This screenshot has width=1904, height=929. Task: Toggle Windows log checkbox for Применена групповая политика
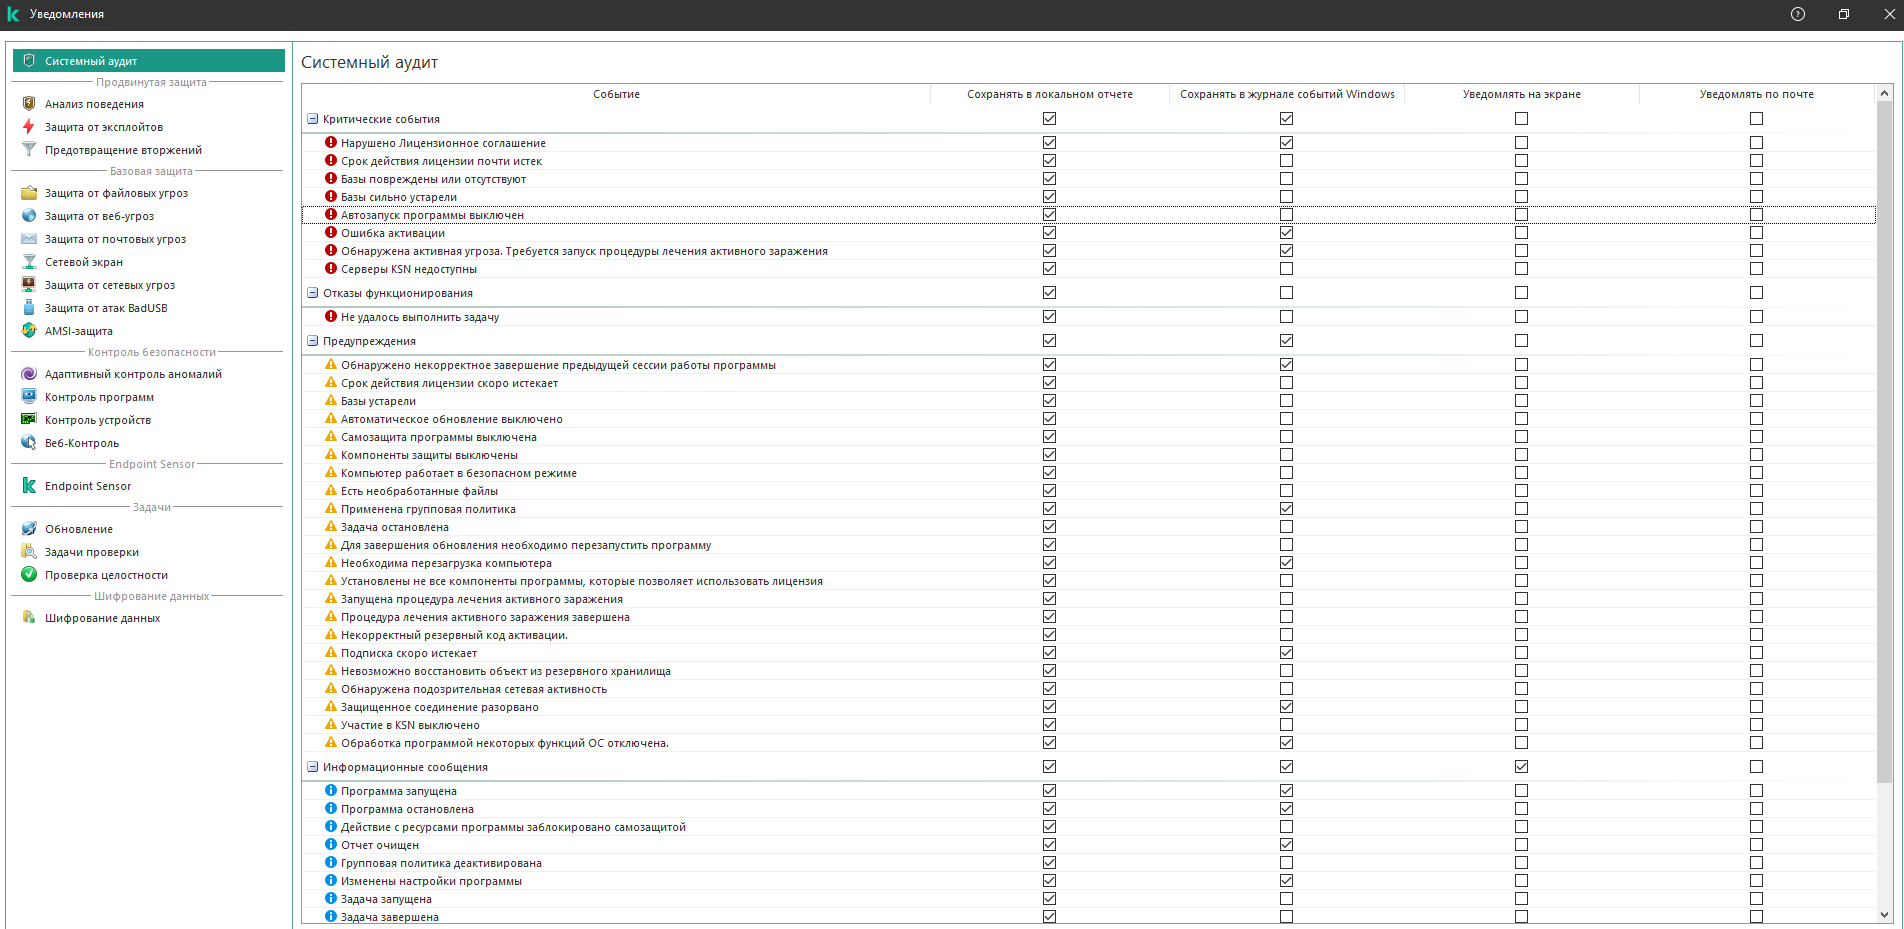tap(1286, 509)
